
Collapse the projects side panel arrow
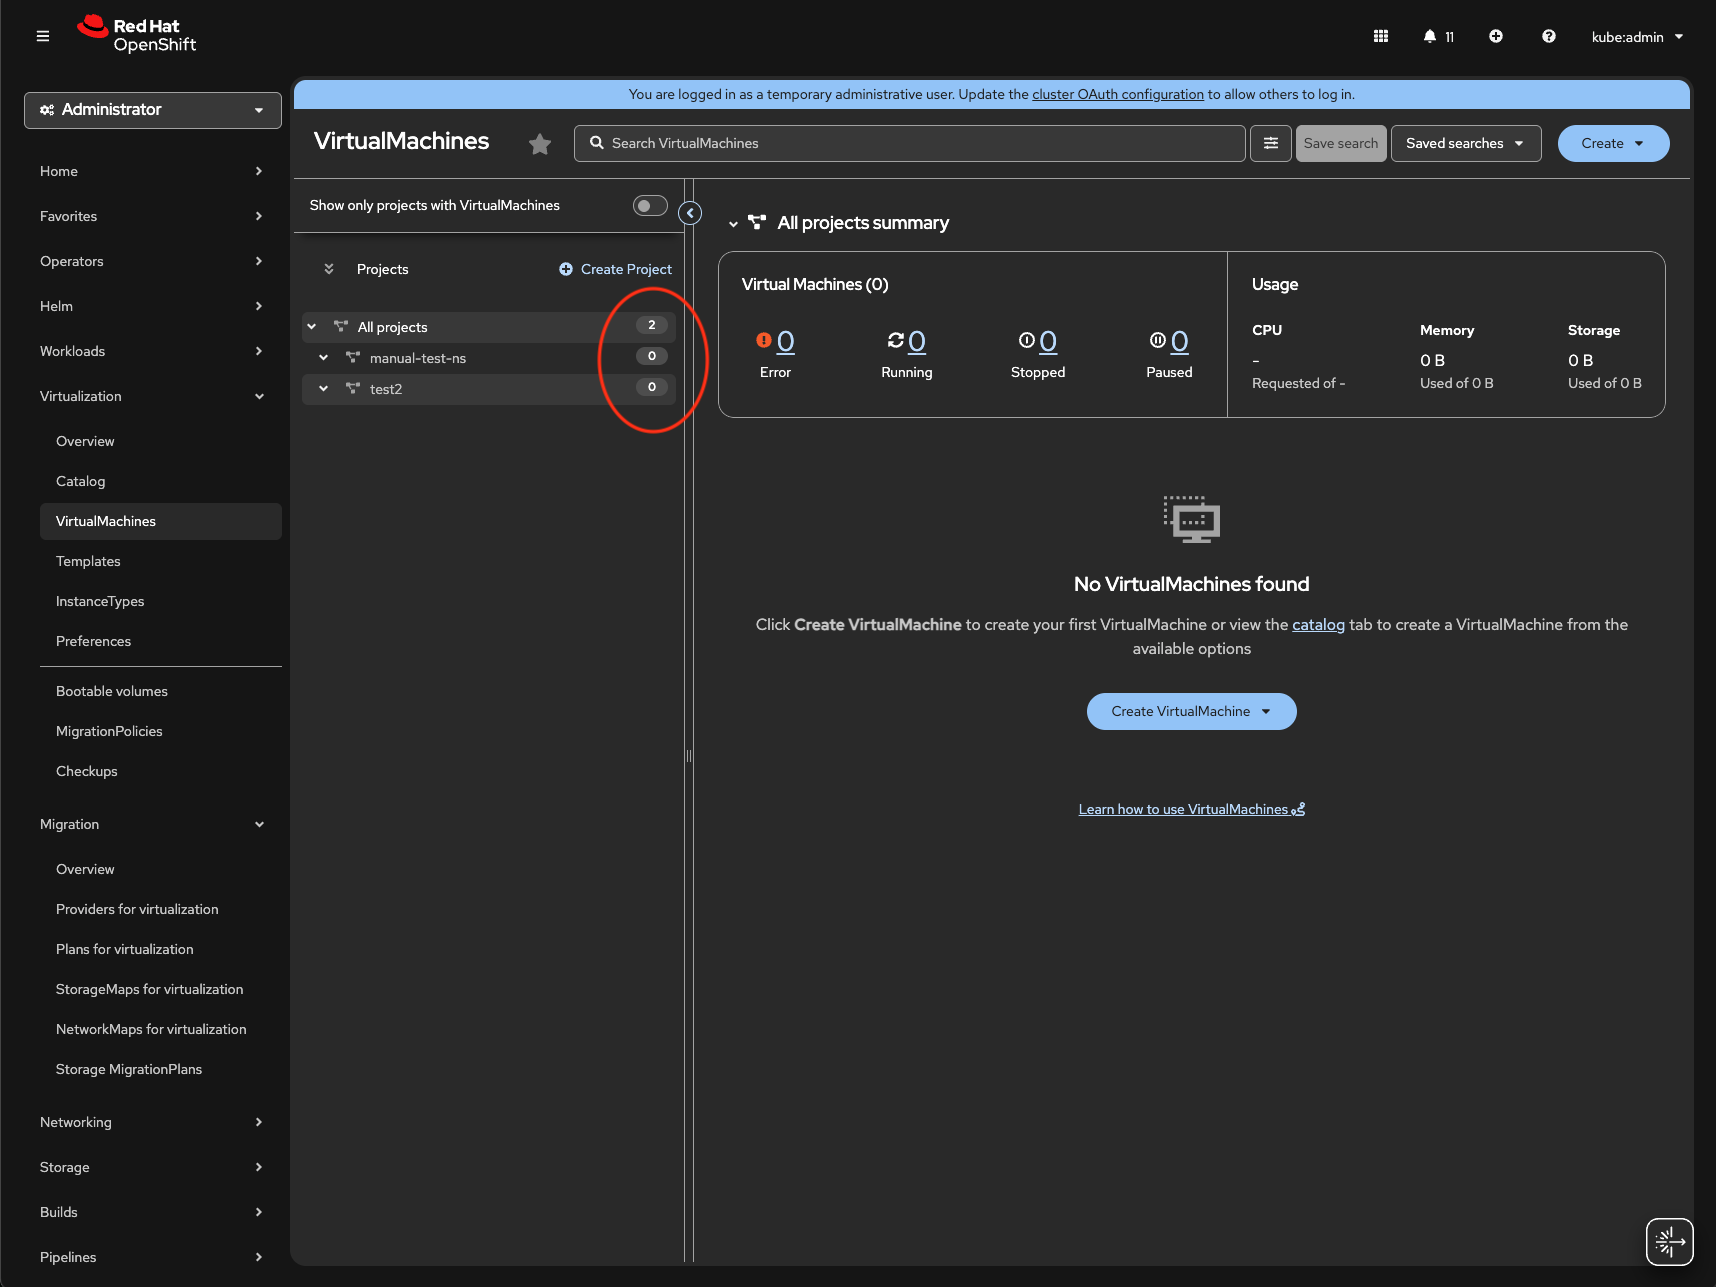pyautogui.click(x=690, y=213)
